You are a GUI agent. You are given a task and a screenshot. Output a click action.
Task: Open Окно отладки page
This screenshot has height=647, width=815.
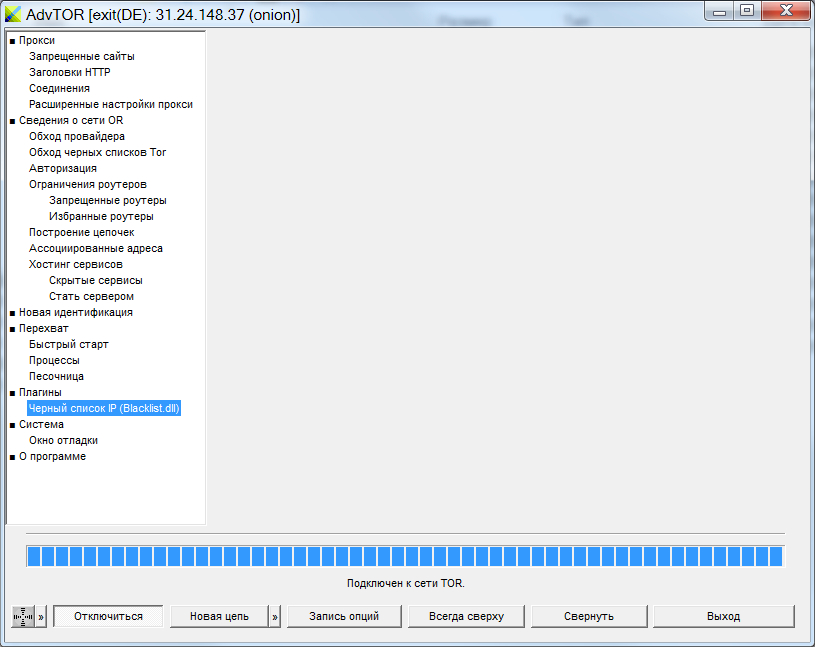click(x=63, y=441)
